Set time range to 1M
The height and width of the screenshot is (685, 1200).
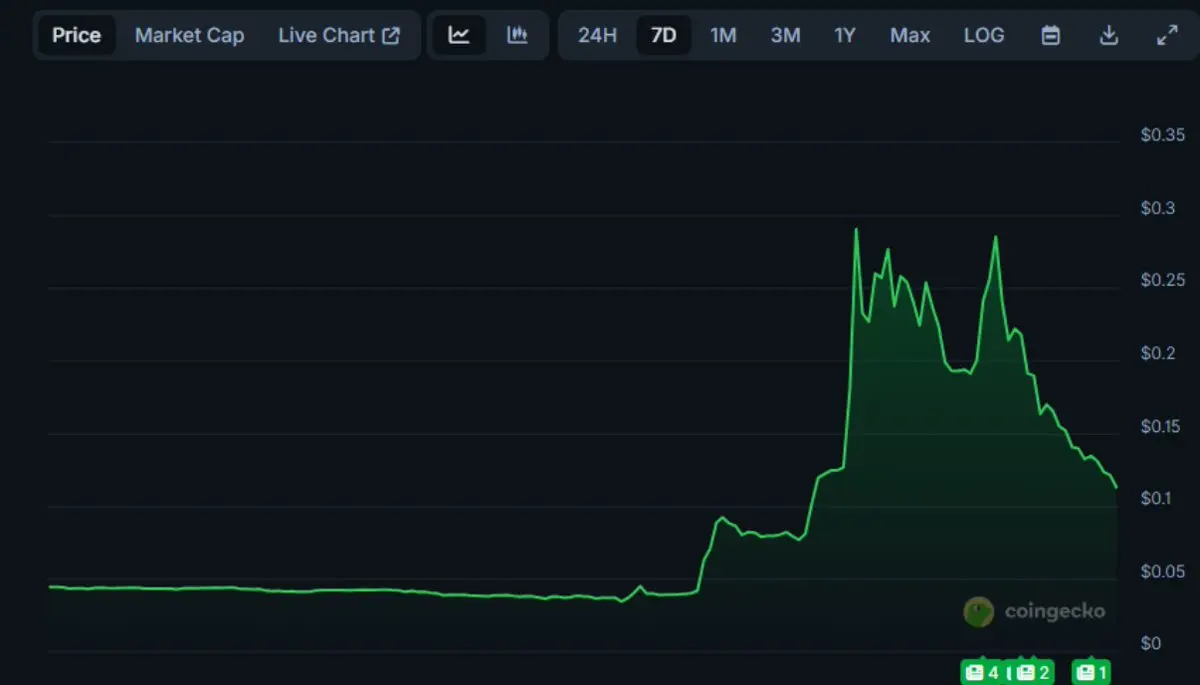click(x=723, y=35)
